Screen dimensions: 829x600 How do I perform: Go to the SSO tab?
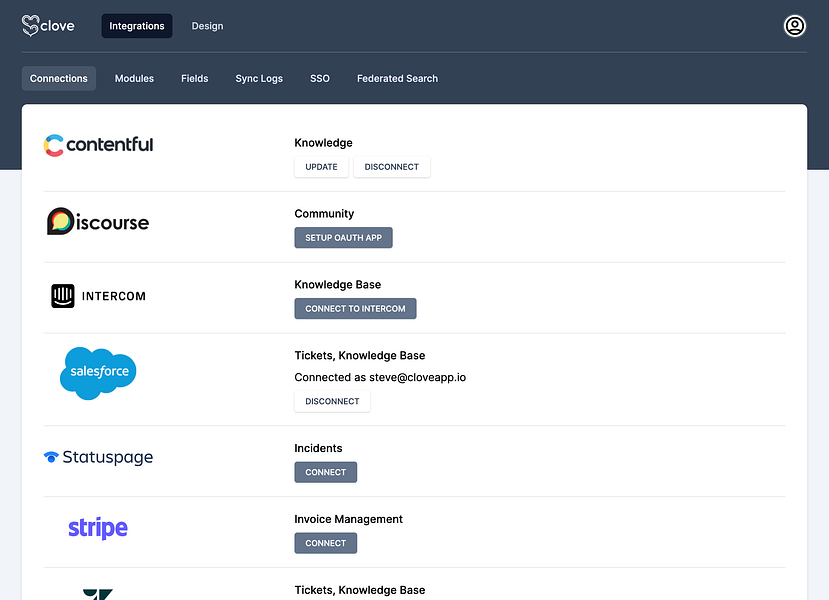tap(320, 78)
